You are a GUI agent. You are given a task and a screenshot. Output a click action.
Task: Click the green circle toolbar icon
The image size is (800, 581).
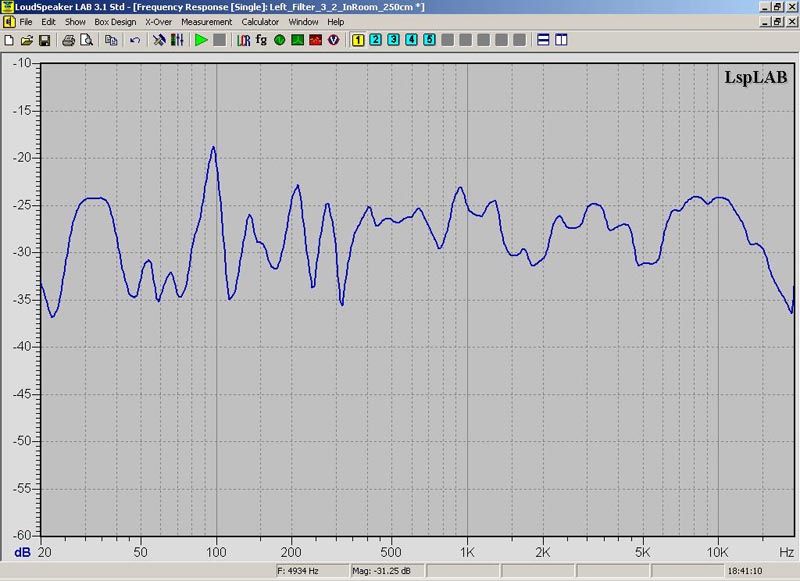(x=280, y=40)
